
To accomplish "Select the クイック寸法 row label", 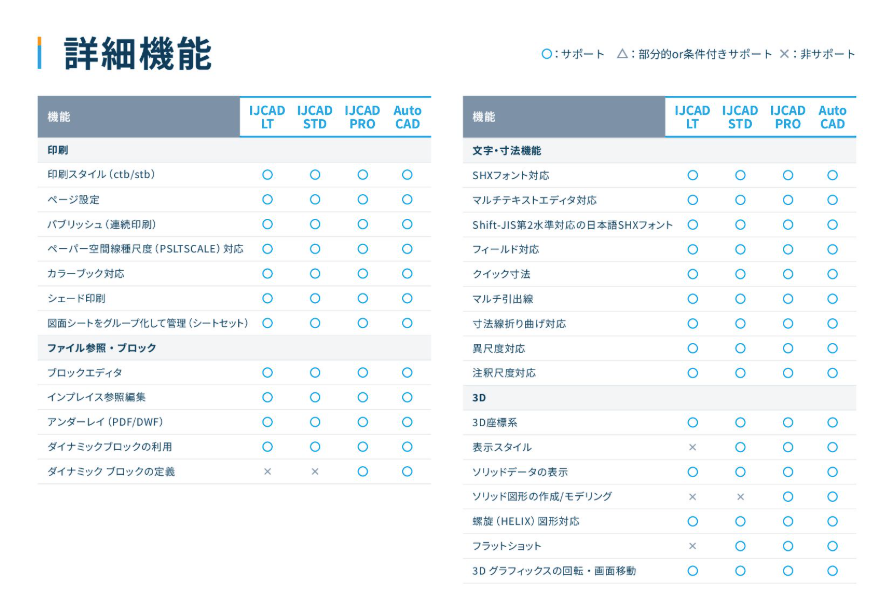I will click(x=501, y=274).
